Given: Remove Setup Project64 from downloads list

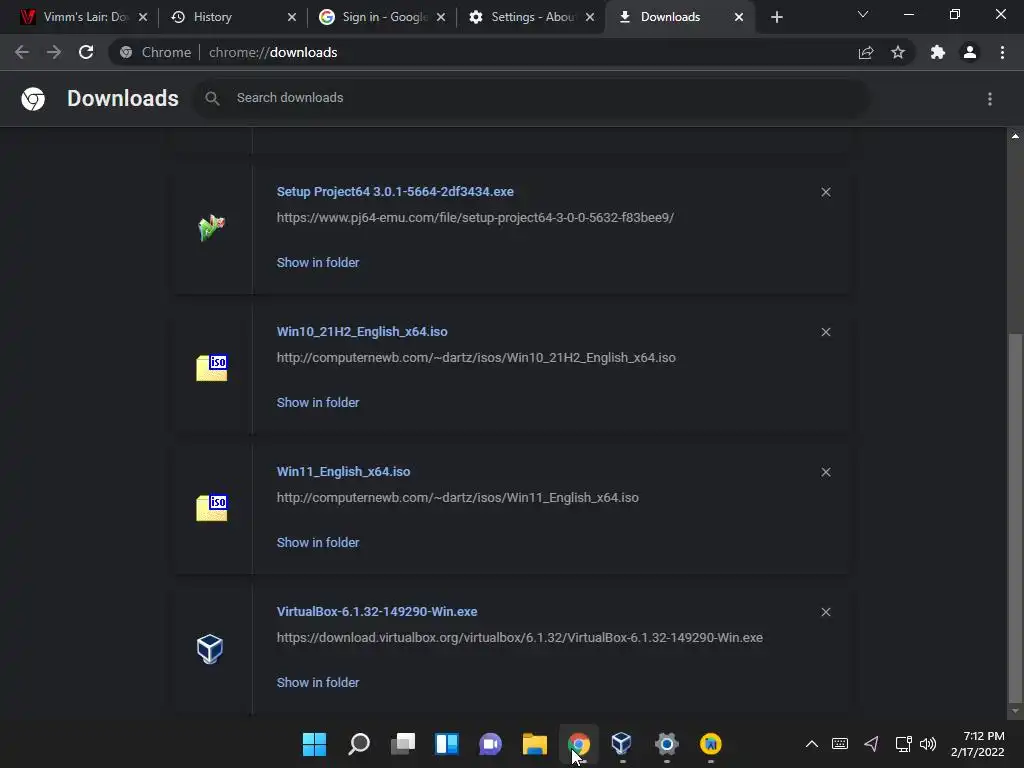Looking at the screenshot, I should coord(826,192).
